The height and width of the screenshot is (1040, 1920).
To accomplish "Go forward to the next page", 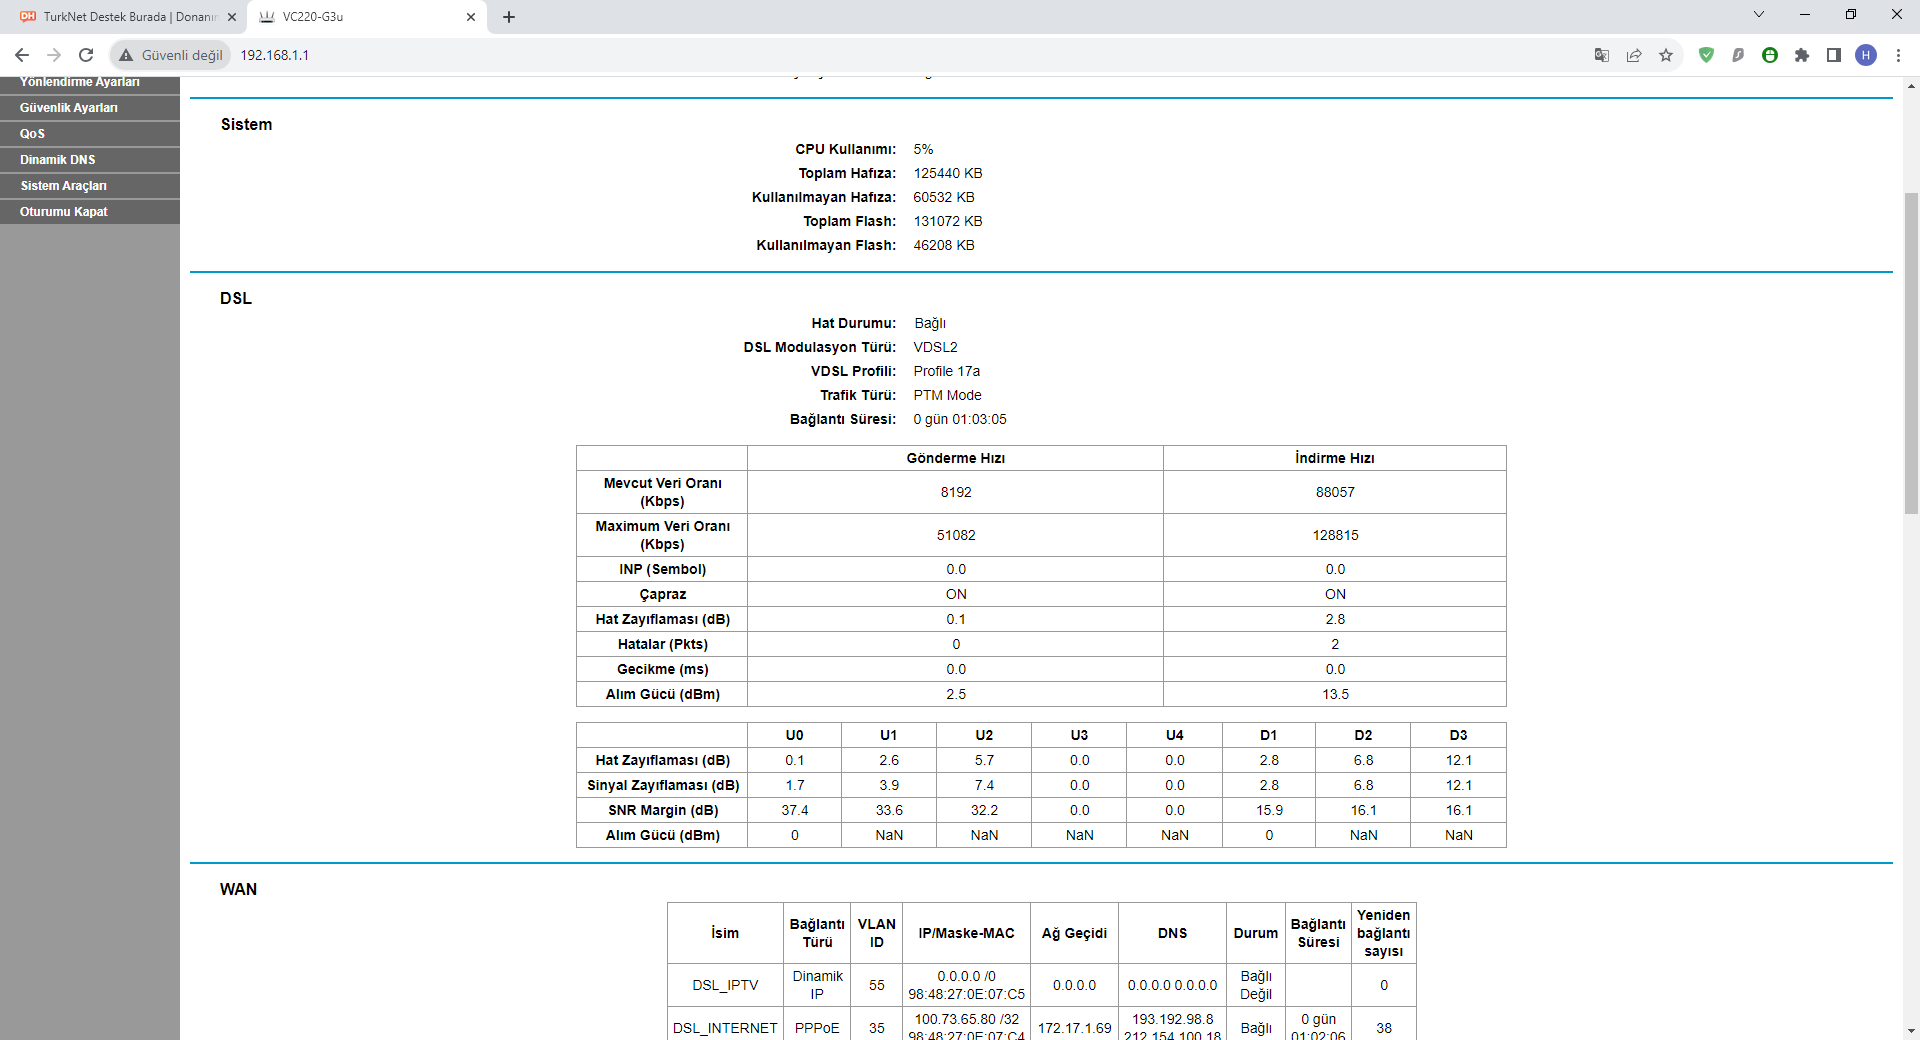I will click(54, 55).
